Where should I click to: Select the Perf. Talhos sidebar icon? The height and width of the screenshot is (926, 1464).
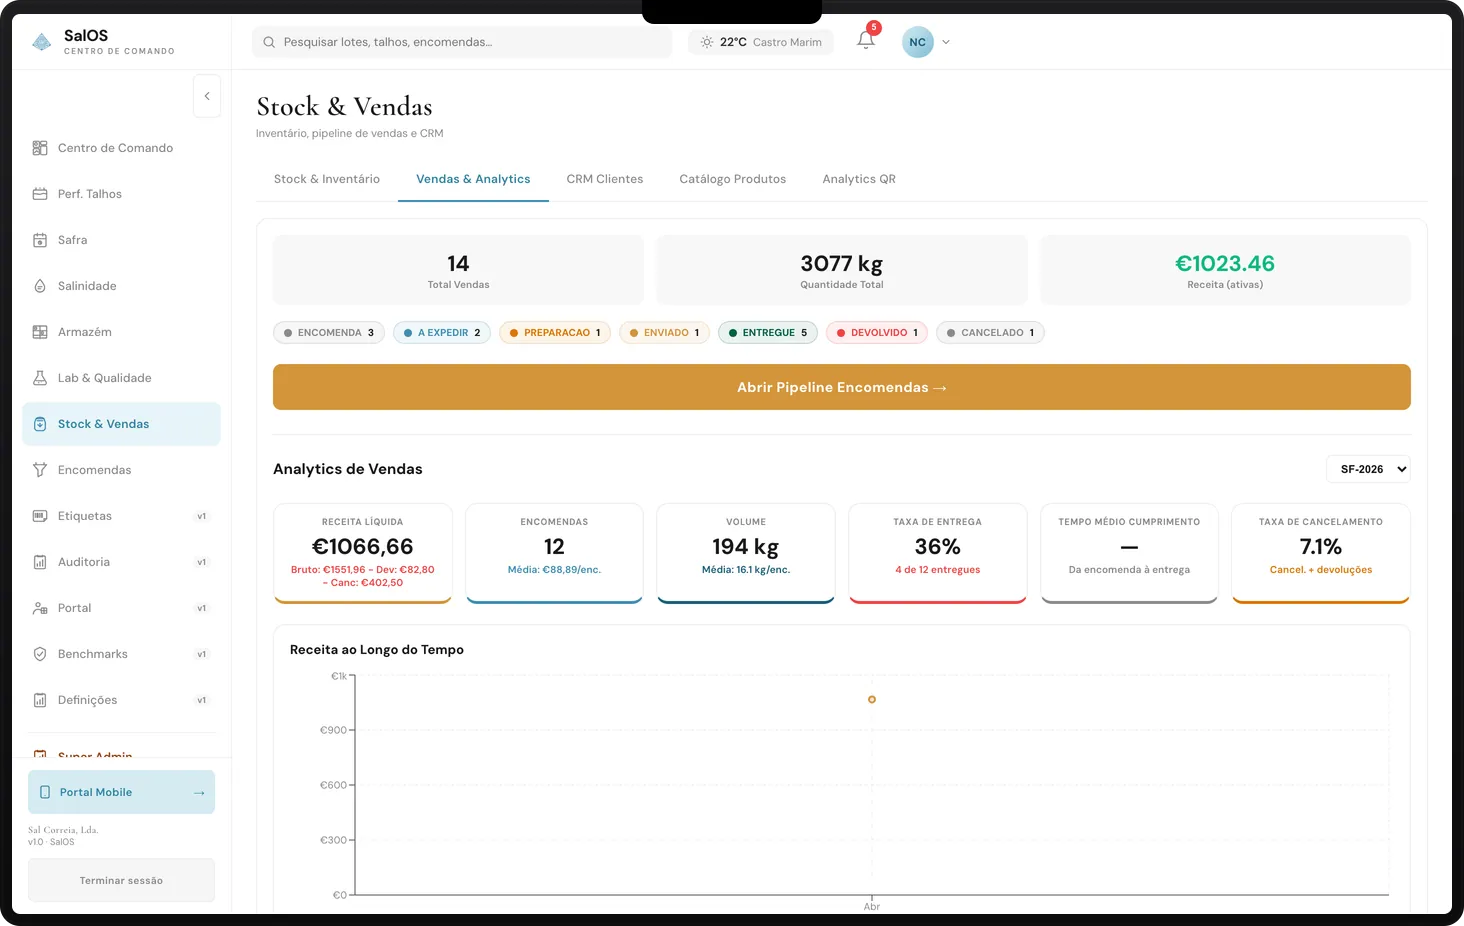click(x=39, y=193)
